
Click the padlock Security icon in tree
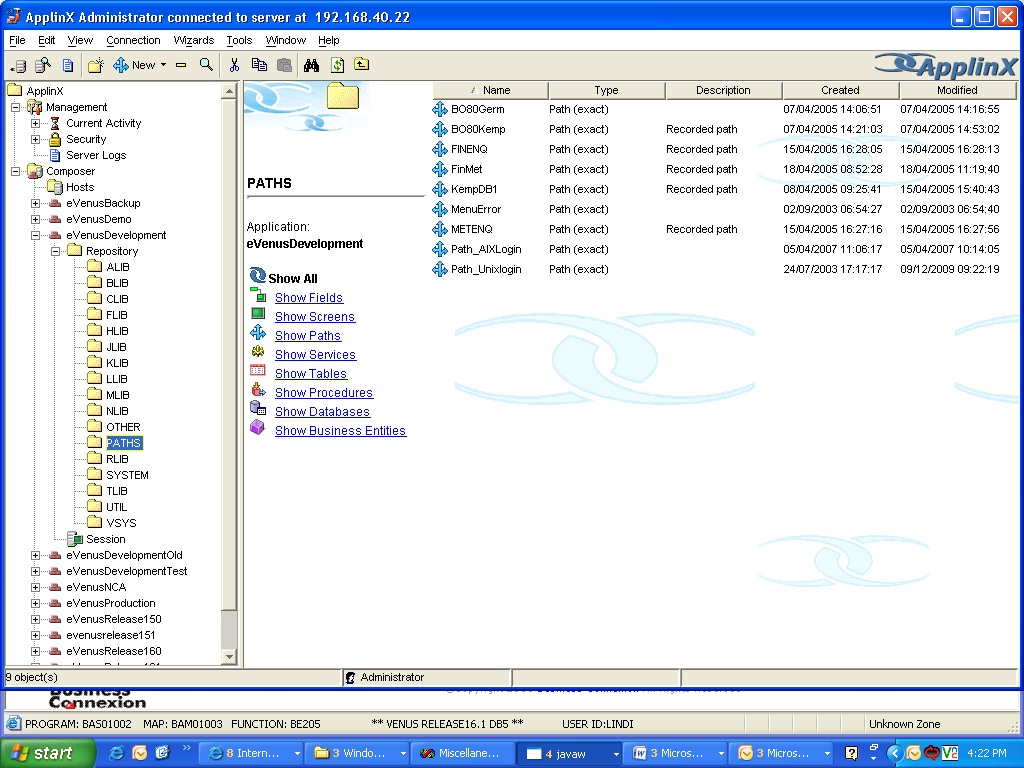[x=56, y=139]
